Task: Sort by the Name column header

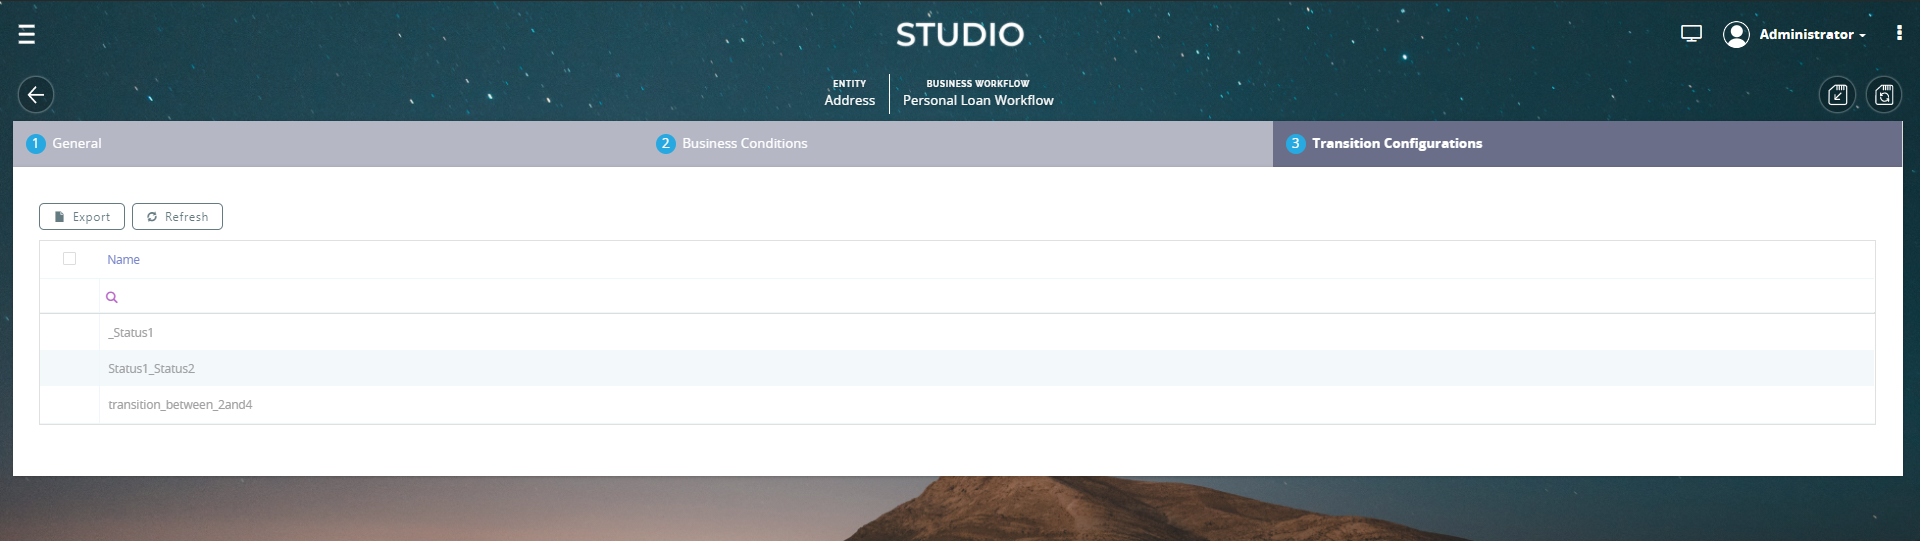Action: (124, 260)
